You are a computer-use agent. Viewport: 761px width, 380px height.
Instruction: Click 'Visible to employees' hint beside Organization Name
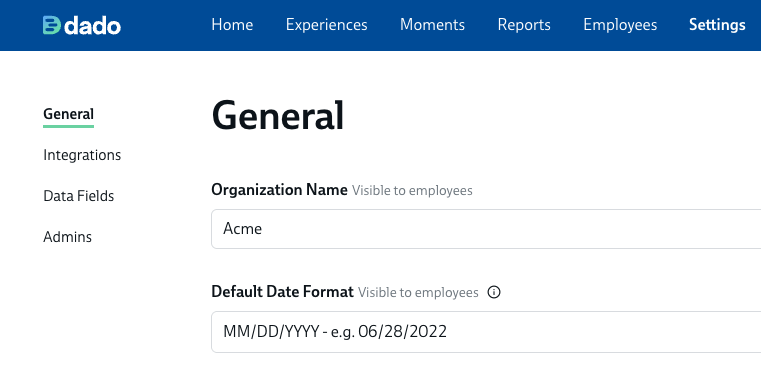point(412,191)
